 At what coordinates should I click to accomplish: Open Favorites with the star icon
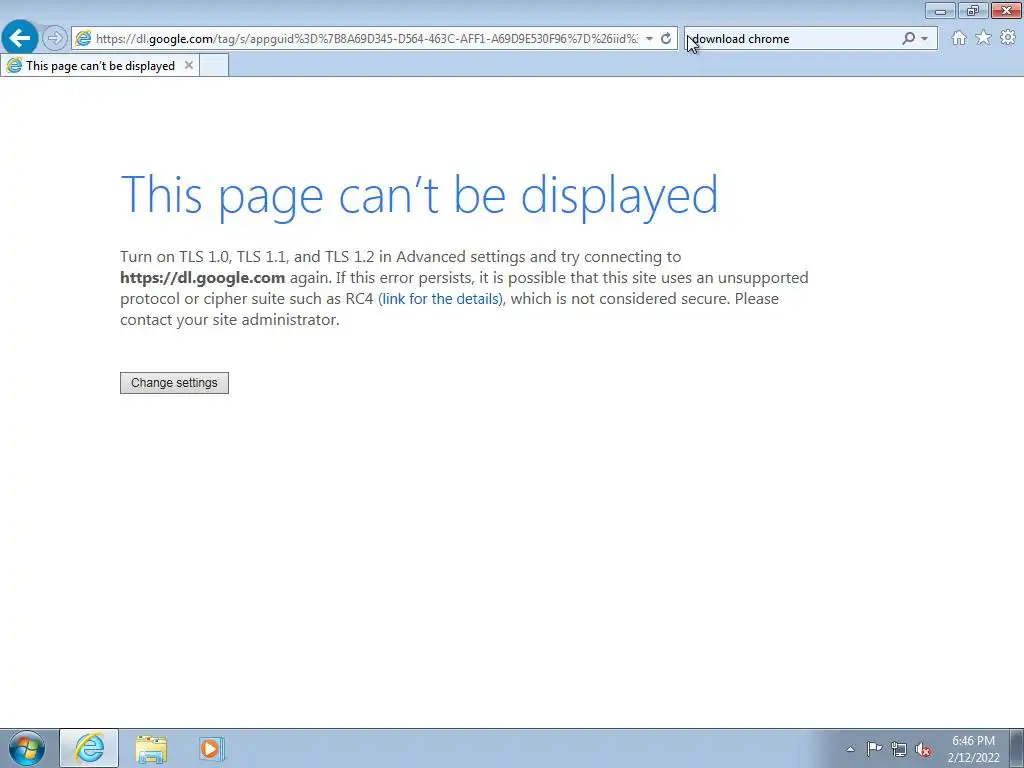983,38
